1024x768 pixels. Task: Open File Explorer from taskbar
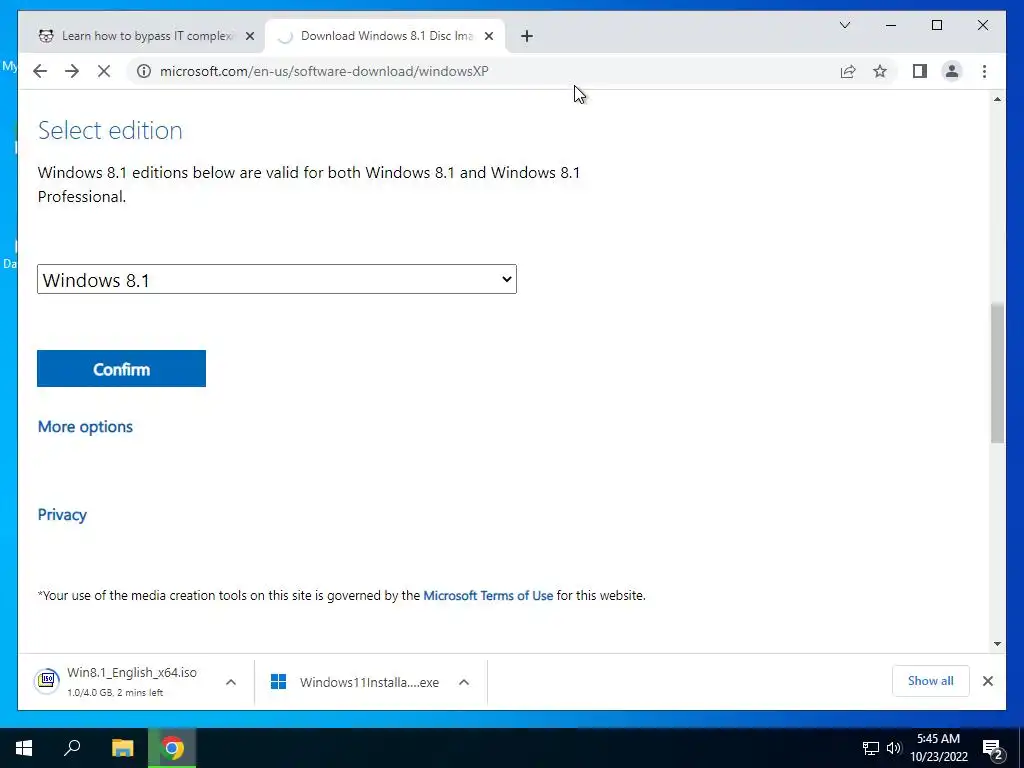pos(122,748)
